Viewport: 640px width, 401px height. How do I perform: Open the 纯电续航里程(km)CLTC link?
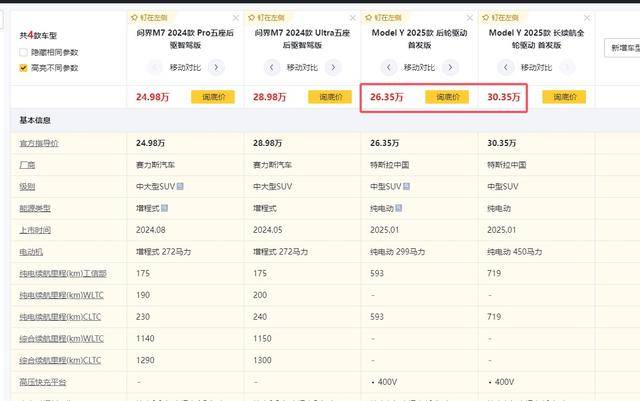(60, 317)
